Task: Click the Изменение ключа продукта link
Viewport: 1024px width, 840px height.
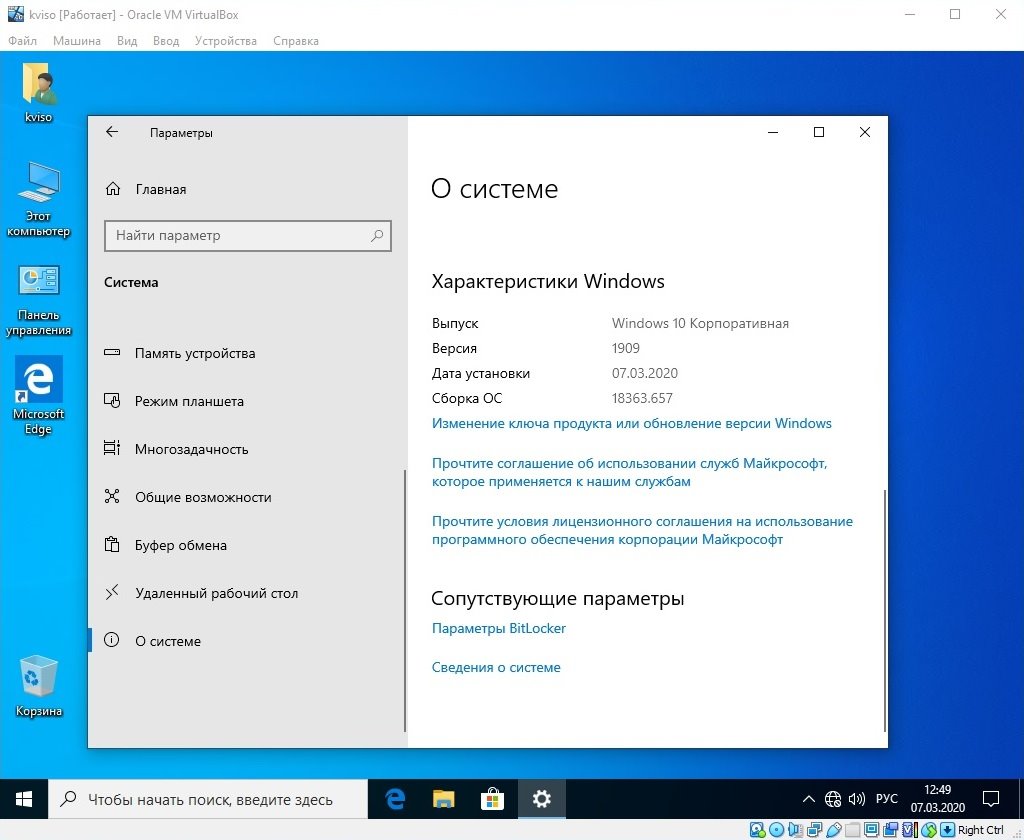Action: 632,423
